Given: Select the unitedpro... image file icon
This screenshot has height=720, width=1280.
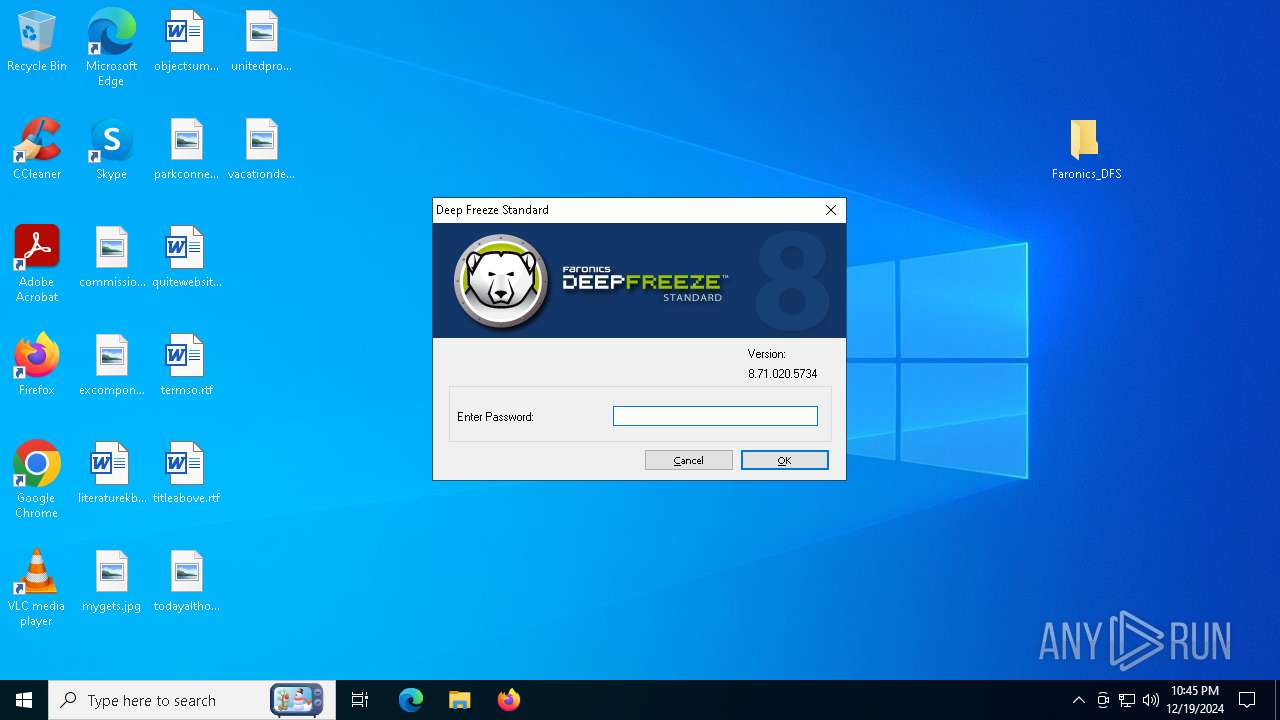Looking at the screenshot, I should tap(261, 42).
